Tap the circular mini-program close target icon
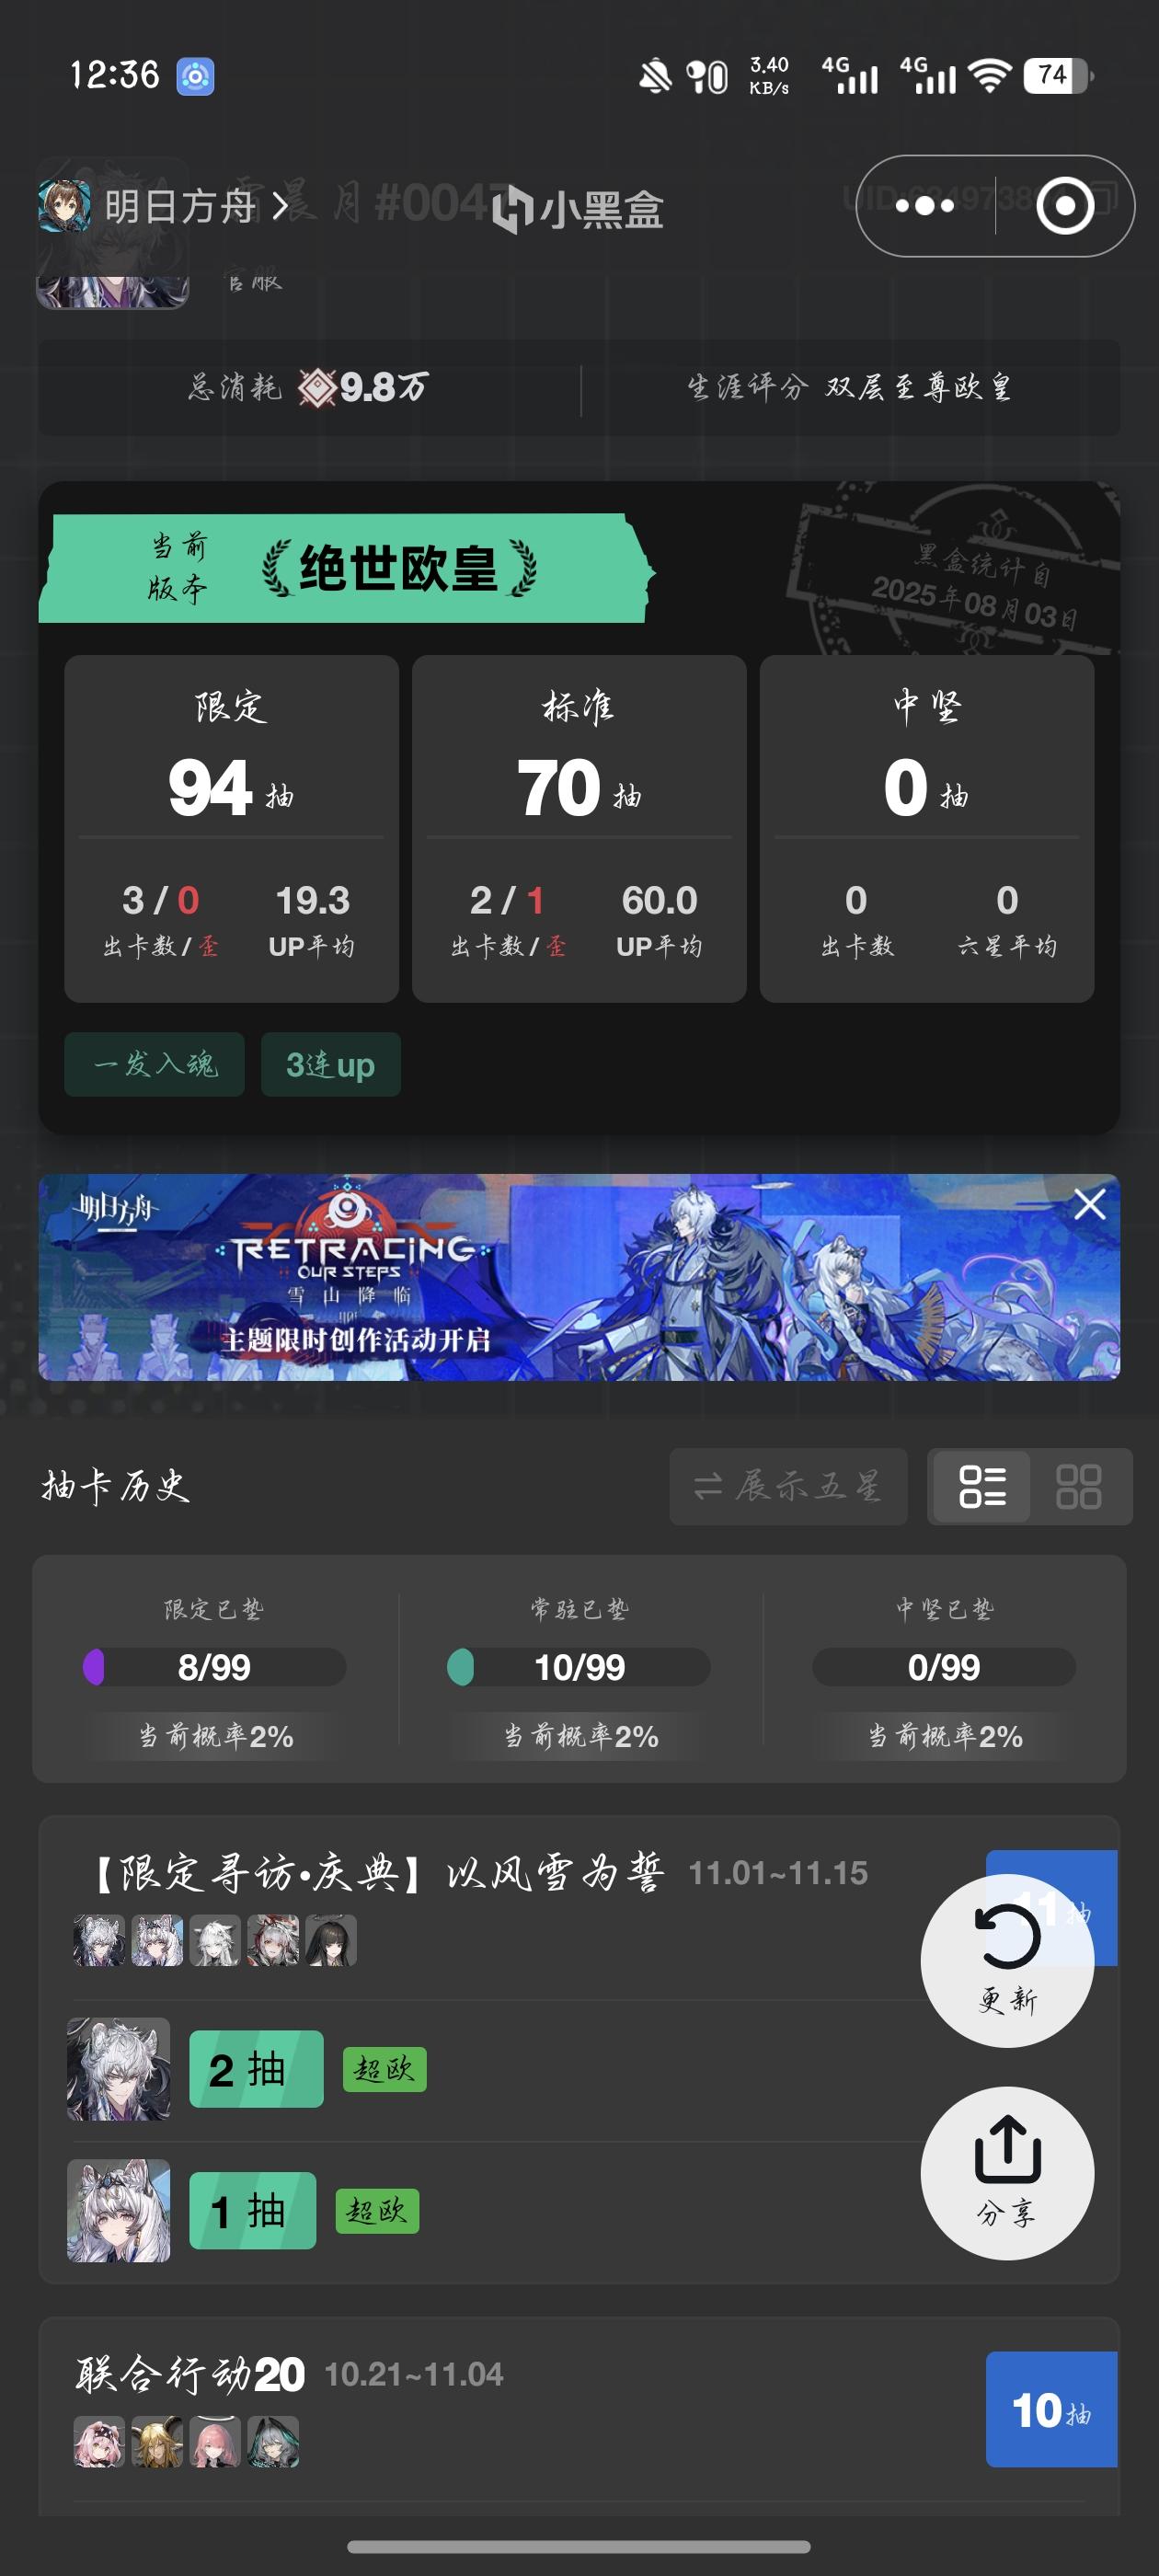This screenshot has width=1159, height=2576. 1065,206
